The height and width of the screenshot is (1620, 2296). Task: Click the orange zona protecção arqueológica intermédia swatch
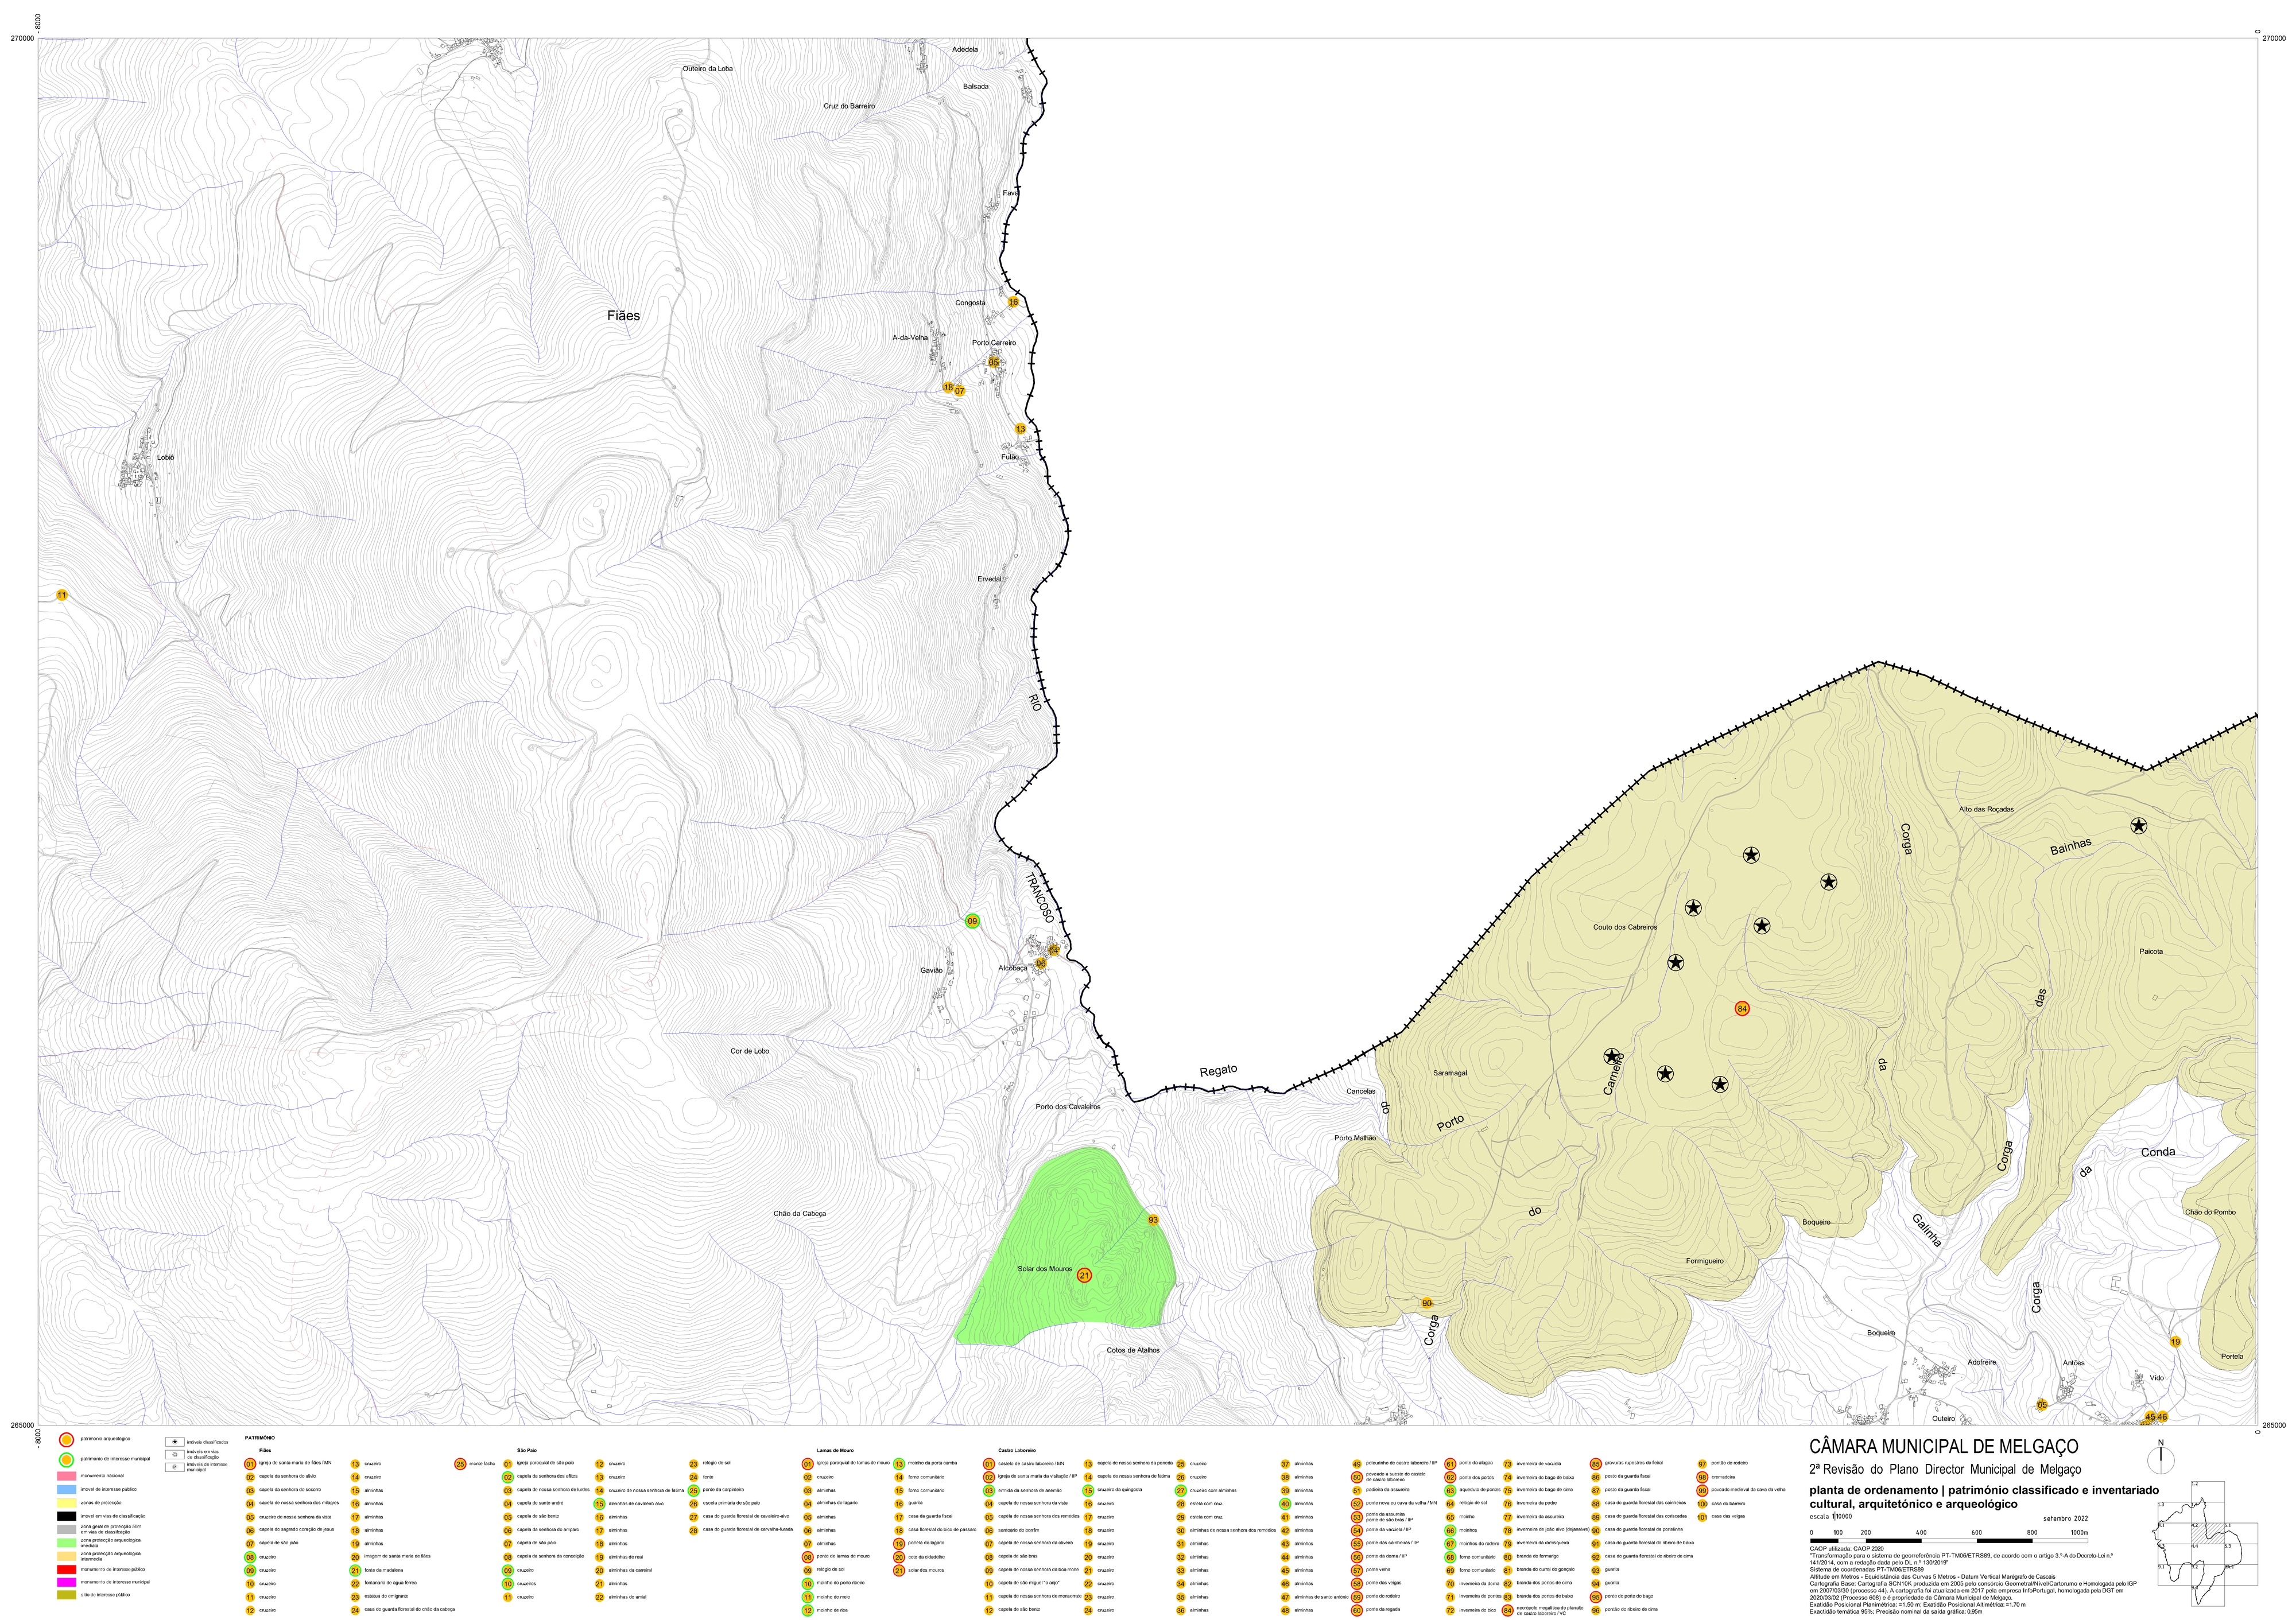66,1555
